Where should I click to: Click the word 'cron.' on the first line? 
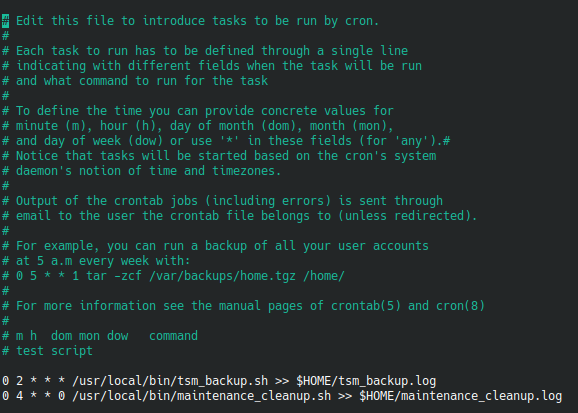pyautogui.click(x=362, y=21)
